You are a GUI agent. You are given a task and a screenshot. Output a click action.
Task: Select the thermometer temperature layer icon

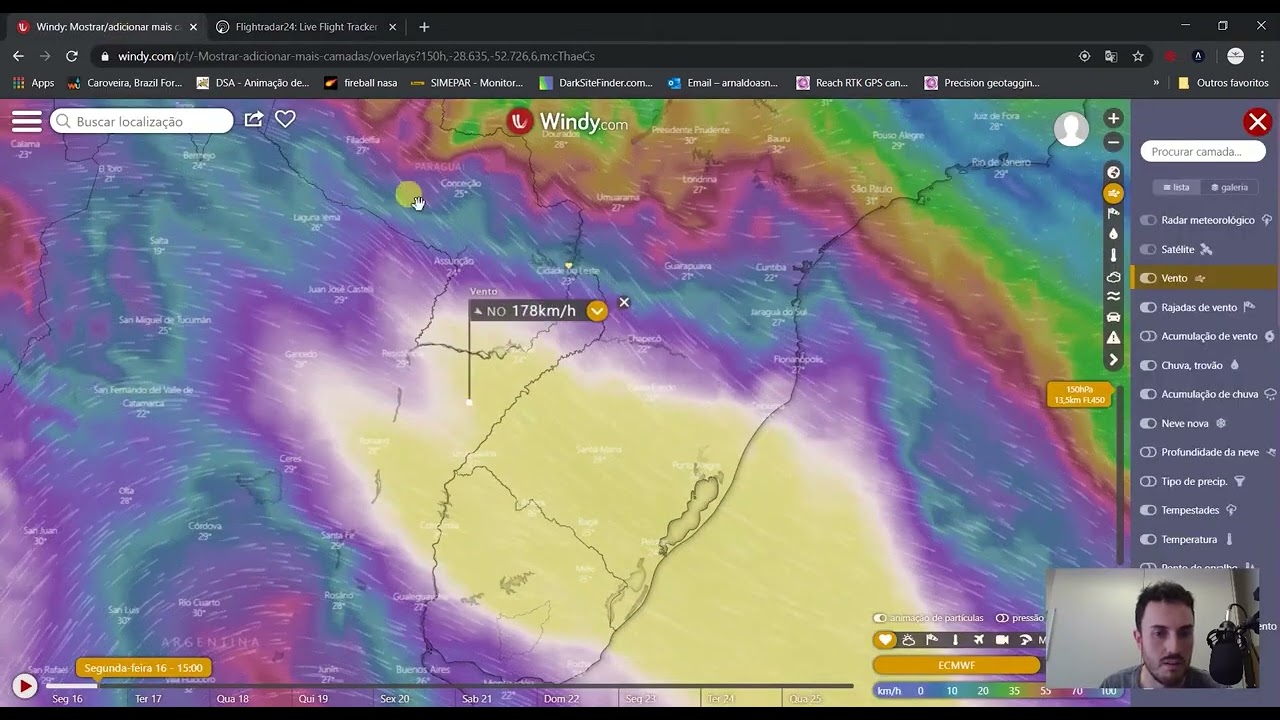coord(1113,255)
